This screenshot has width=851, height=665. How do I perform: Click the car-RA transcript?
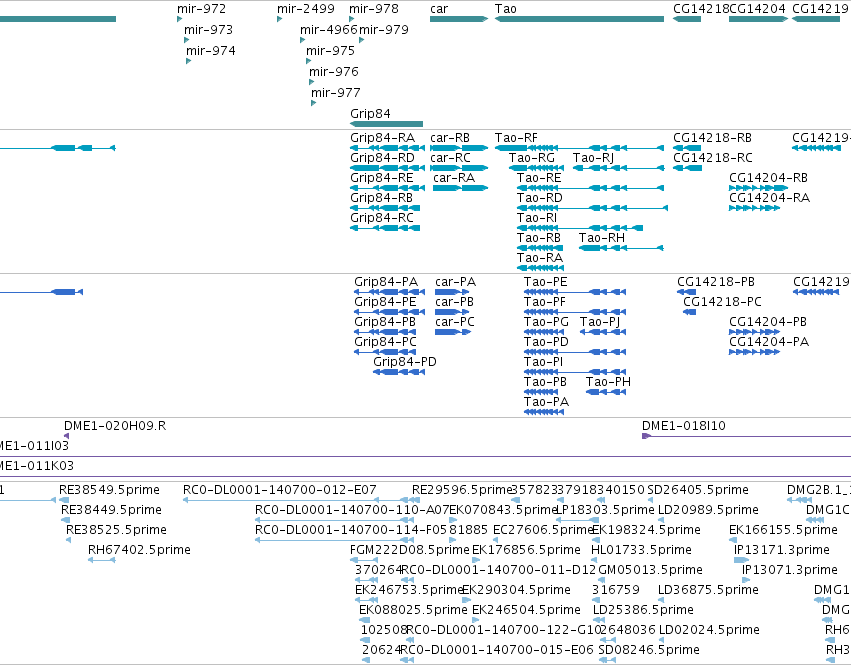[461, 188]
